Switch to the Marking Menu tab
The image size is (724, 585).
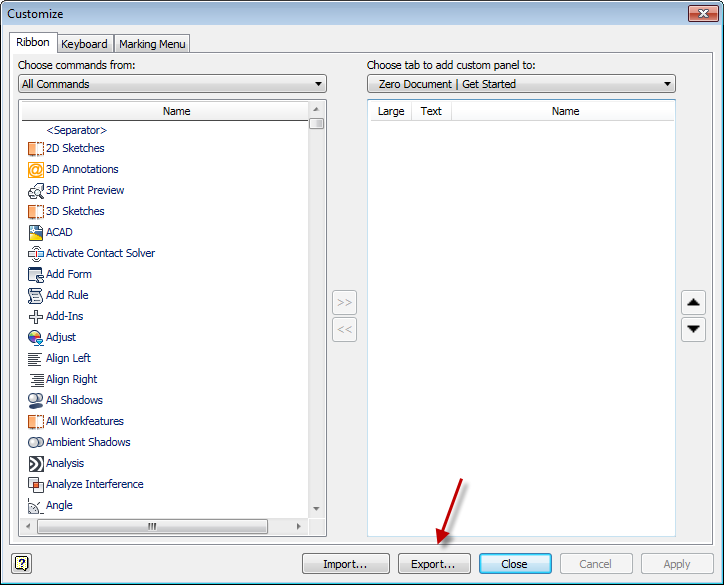pos(152,44)
